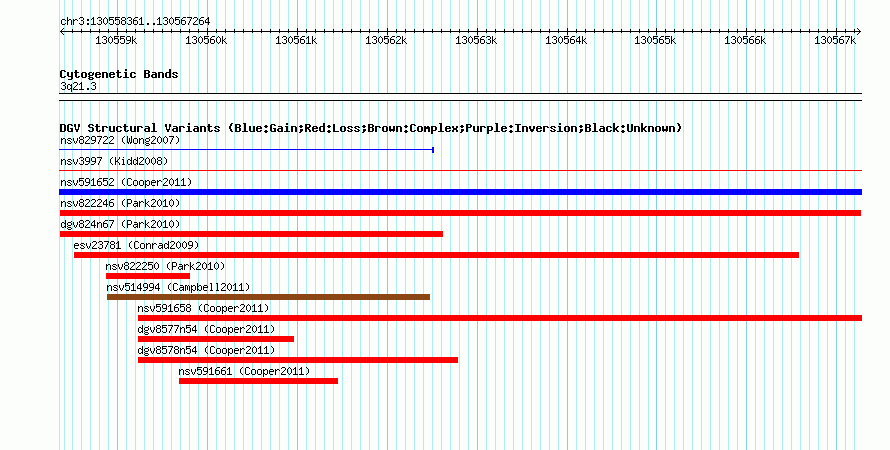The height and width of the screenshot is (450, 890).
Task: Click the red bar under nsv822246
Action: pyautogui.click(x=460, y=213)
